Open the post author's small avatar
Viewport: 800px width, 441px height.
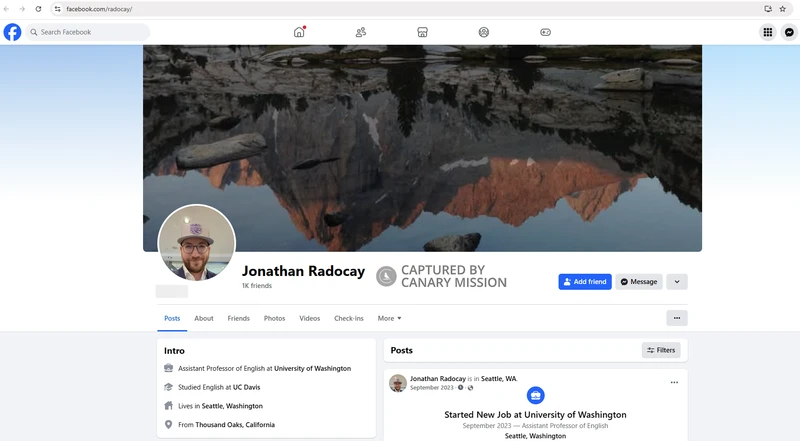pyautogui.click(x=398, y=383)
